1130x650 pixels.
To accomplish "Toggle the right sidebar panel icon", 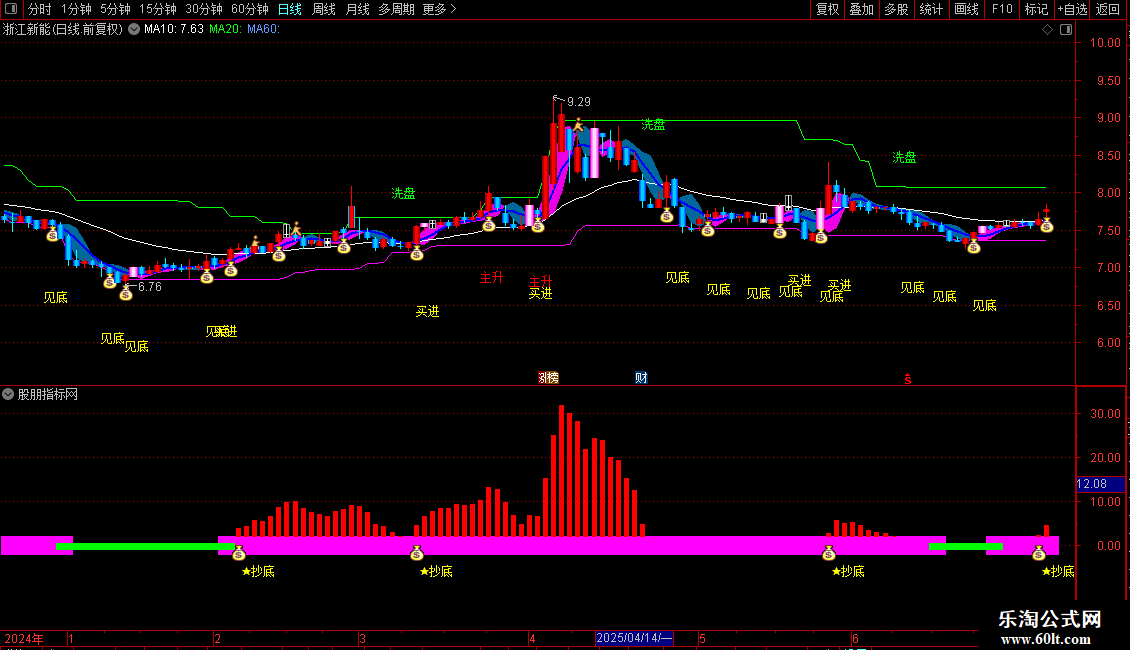I will 1066,29.
